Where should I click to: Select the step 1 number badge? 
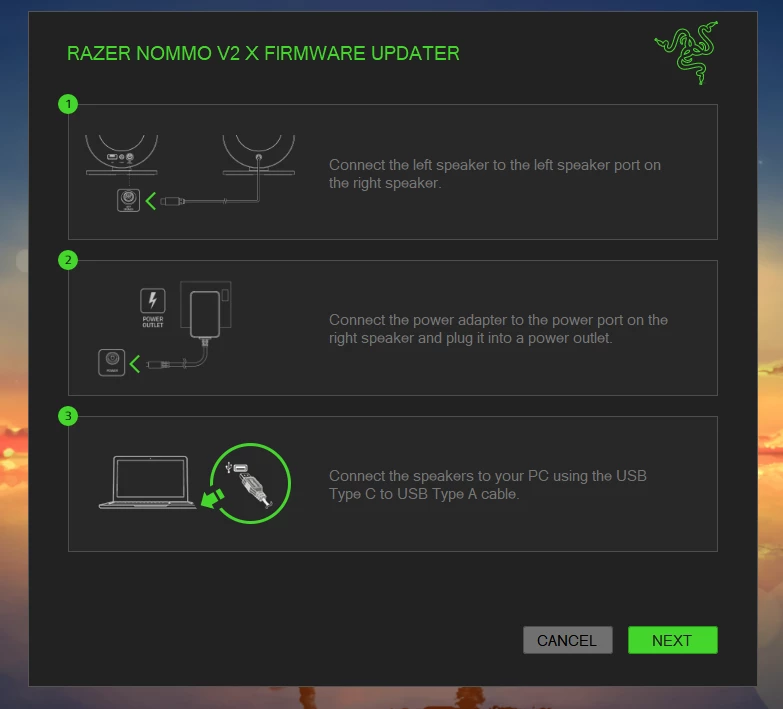[68, 104]
